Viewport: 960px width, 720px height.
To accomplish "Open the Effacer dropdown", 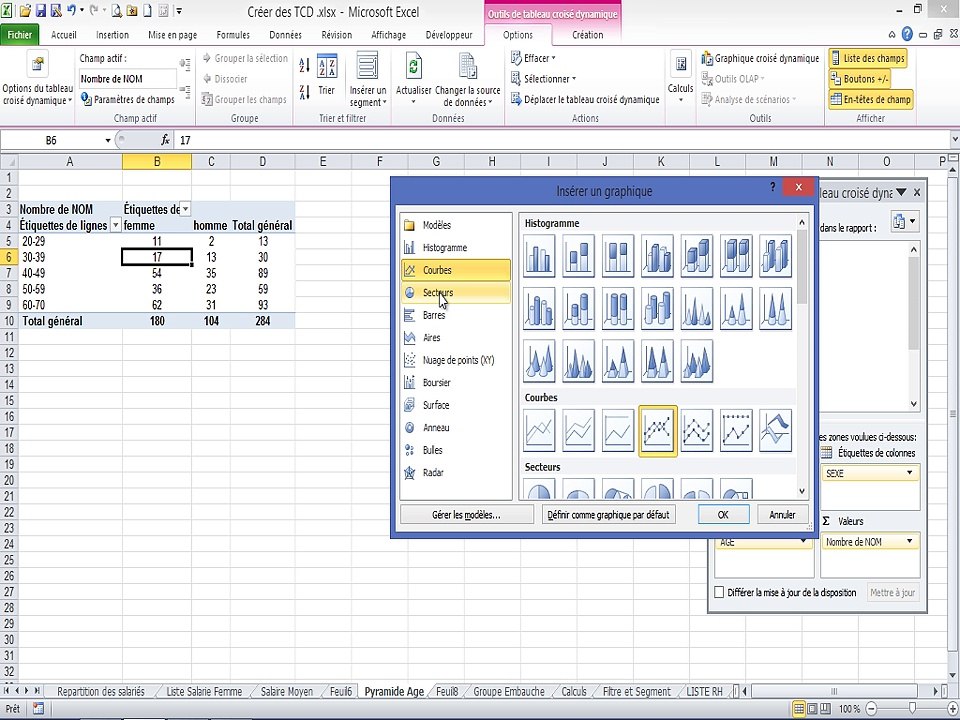I will click(533, 58).
